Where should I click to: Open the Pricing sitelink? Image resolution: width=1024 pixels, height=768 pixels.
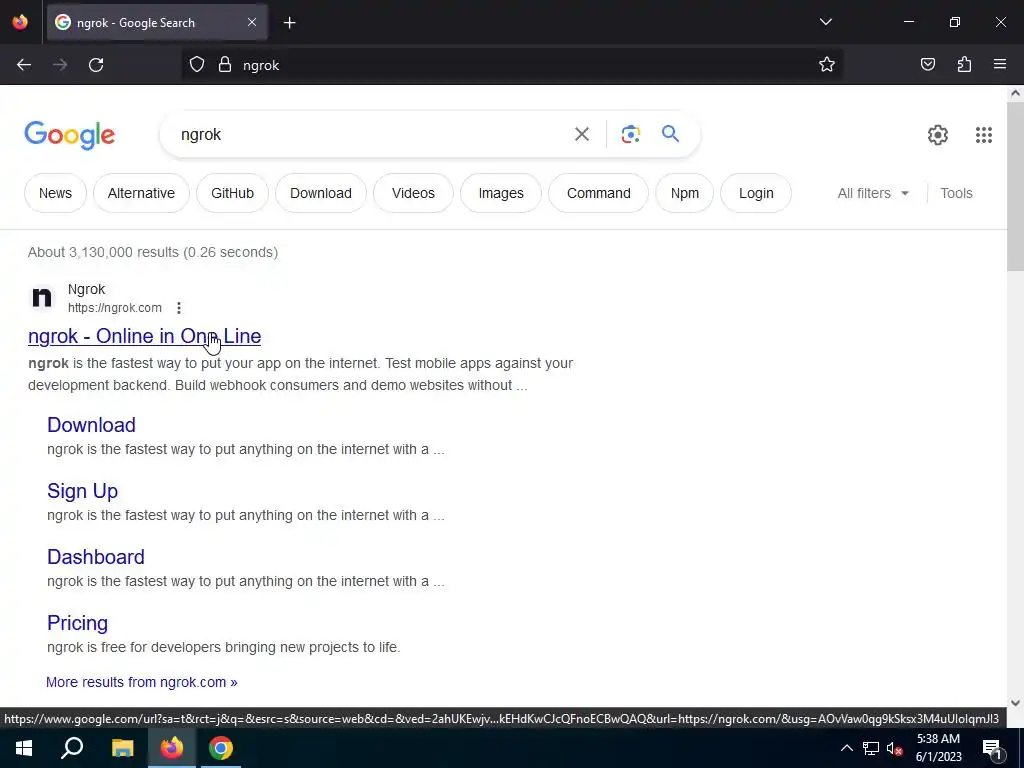[x=77, y=622]
